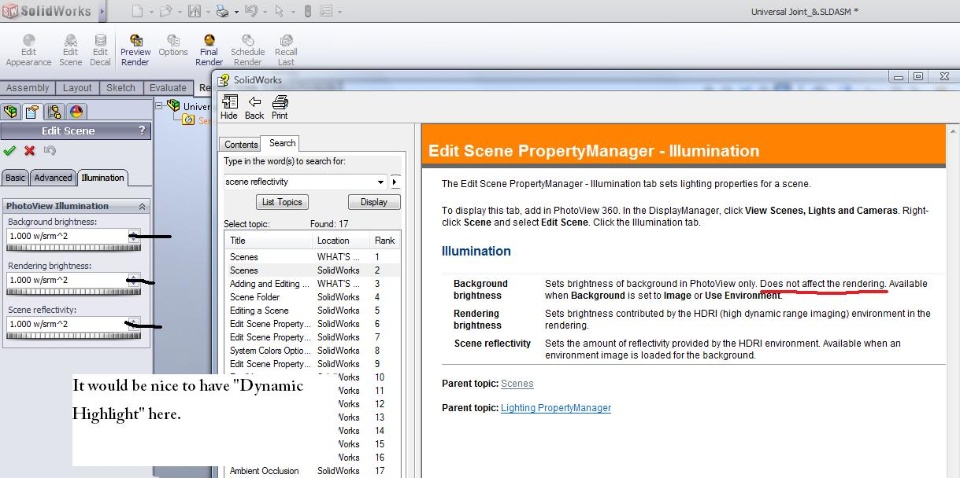This screenshot has width=960, height=478.
Task: Sort help results by Title column
Action: (269, 241)
